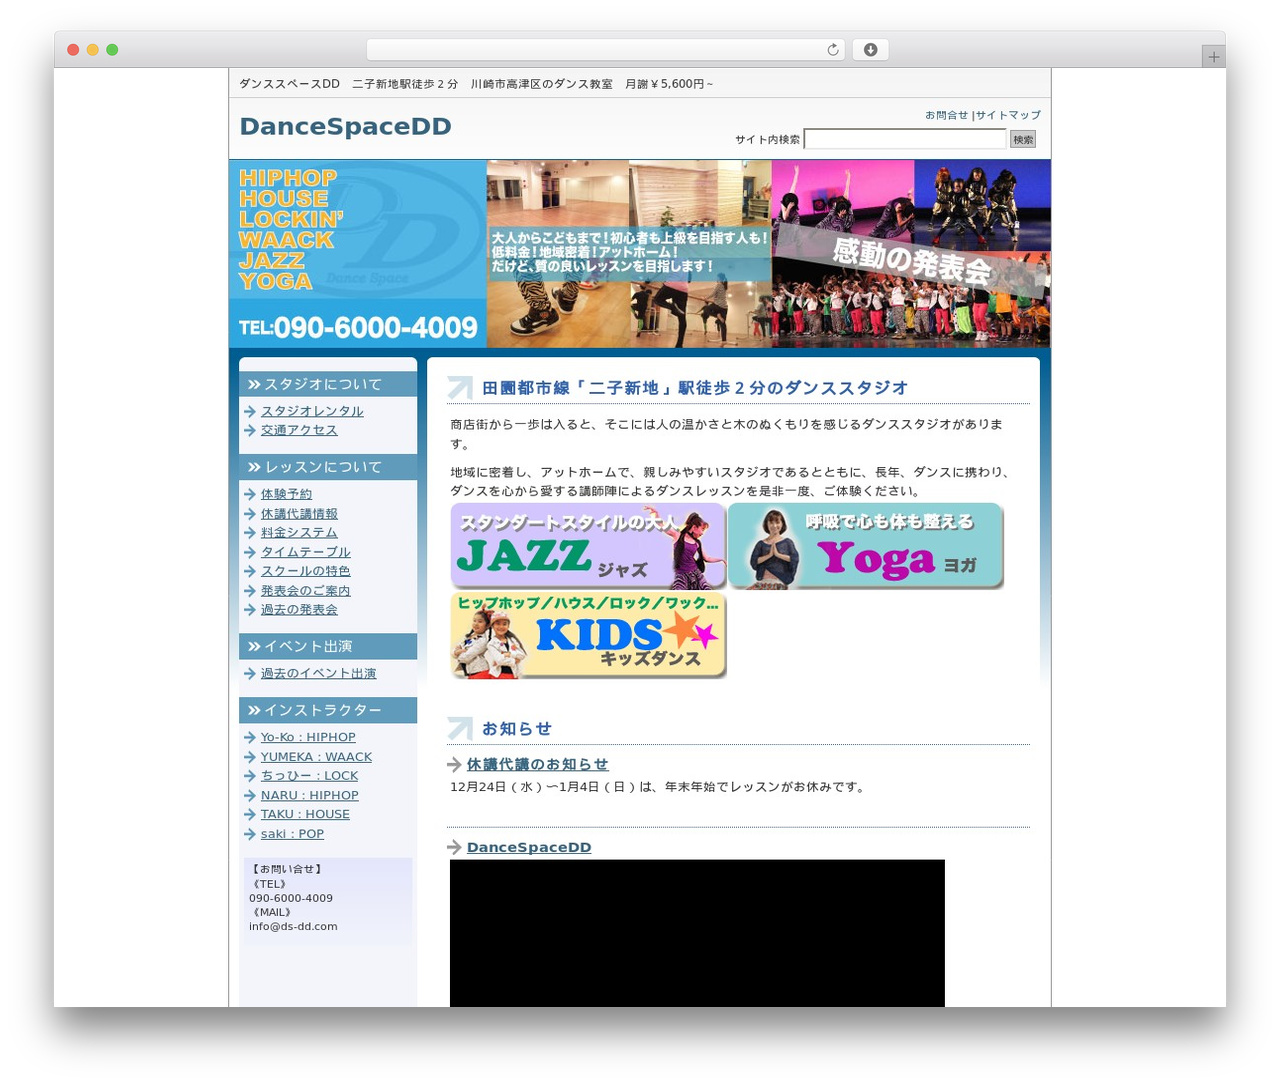Click the インストラクター sidebar section header
The image size is (1280, 1084).
point(328,710)
